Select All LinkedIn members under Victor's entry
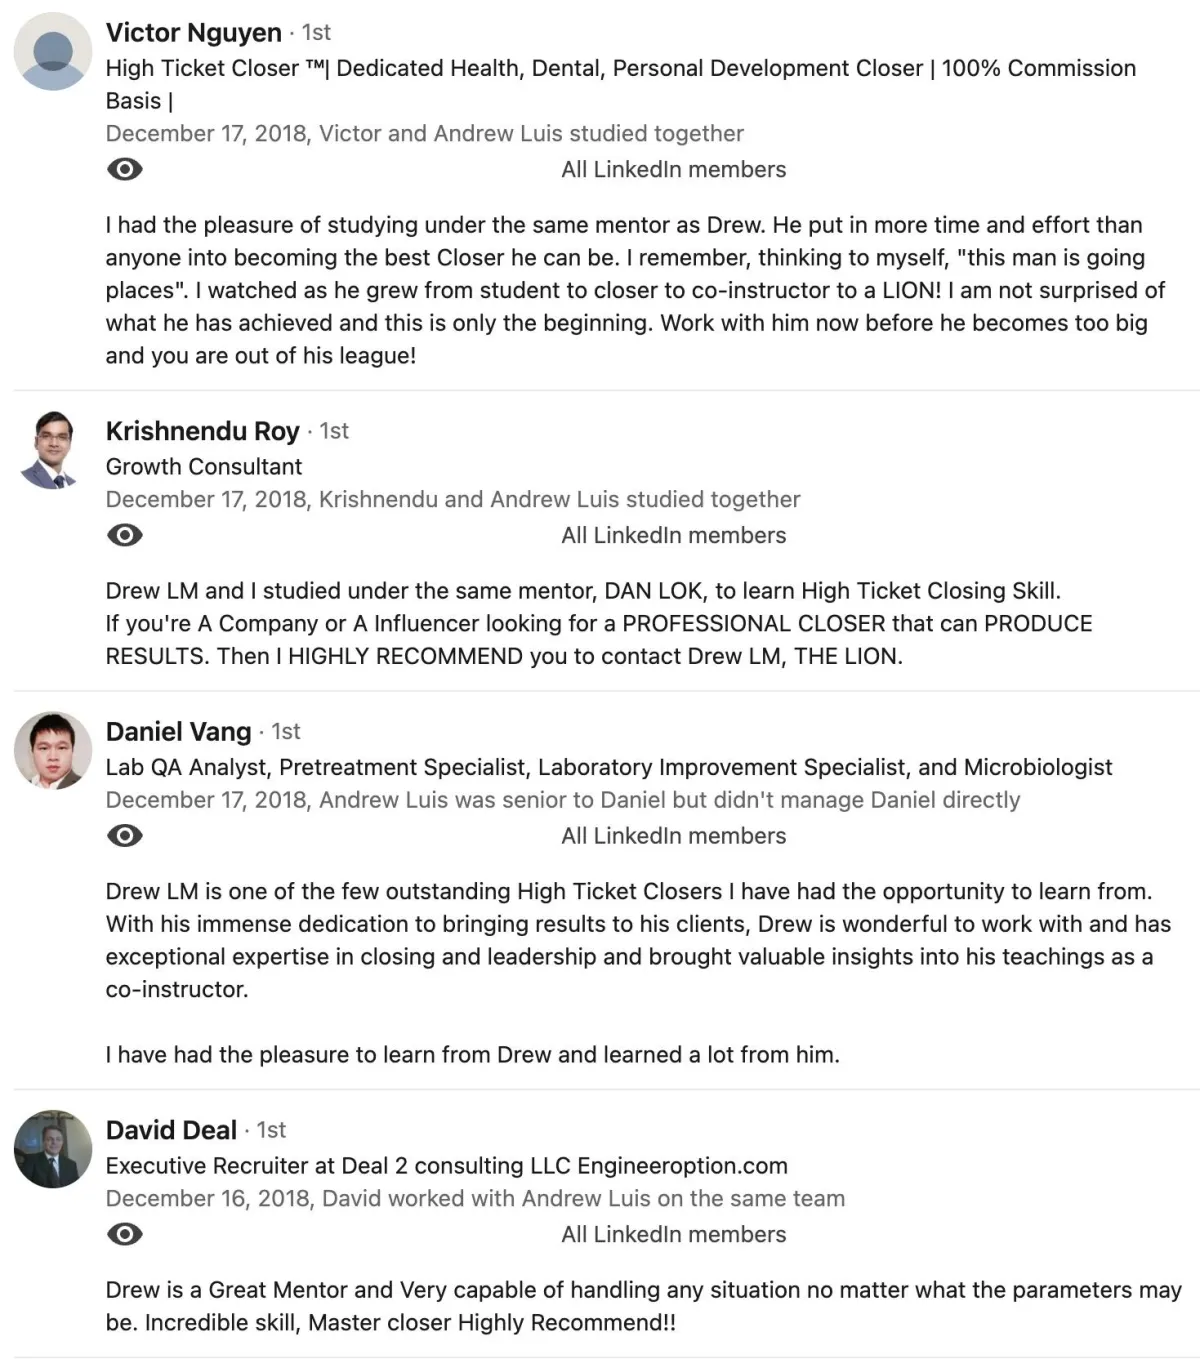Viewport: 1200px width, 1359px height. [x=674, y=170]
